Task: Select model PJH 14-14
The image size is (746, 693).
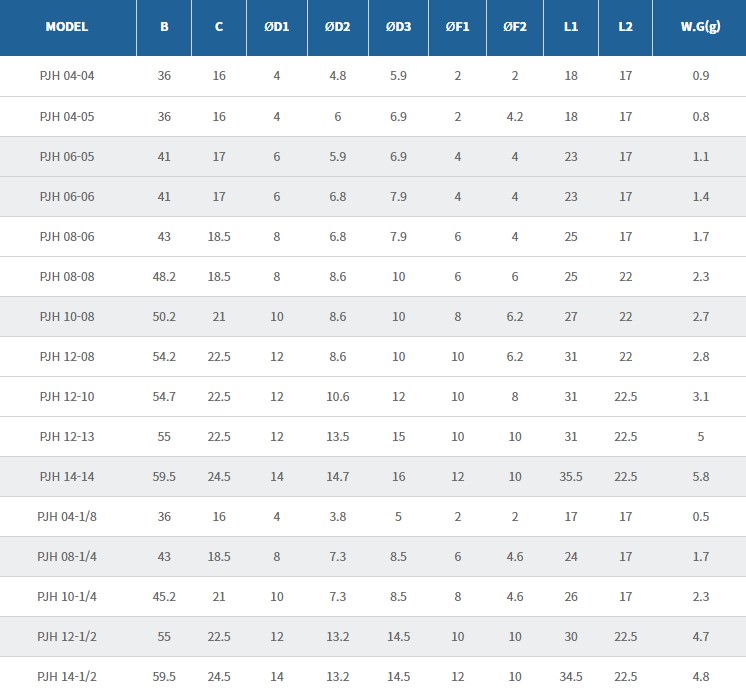Action: pyautogui.click(x=67, y=477)
